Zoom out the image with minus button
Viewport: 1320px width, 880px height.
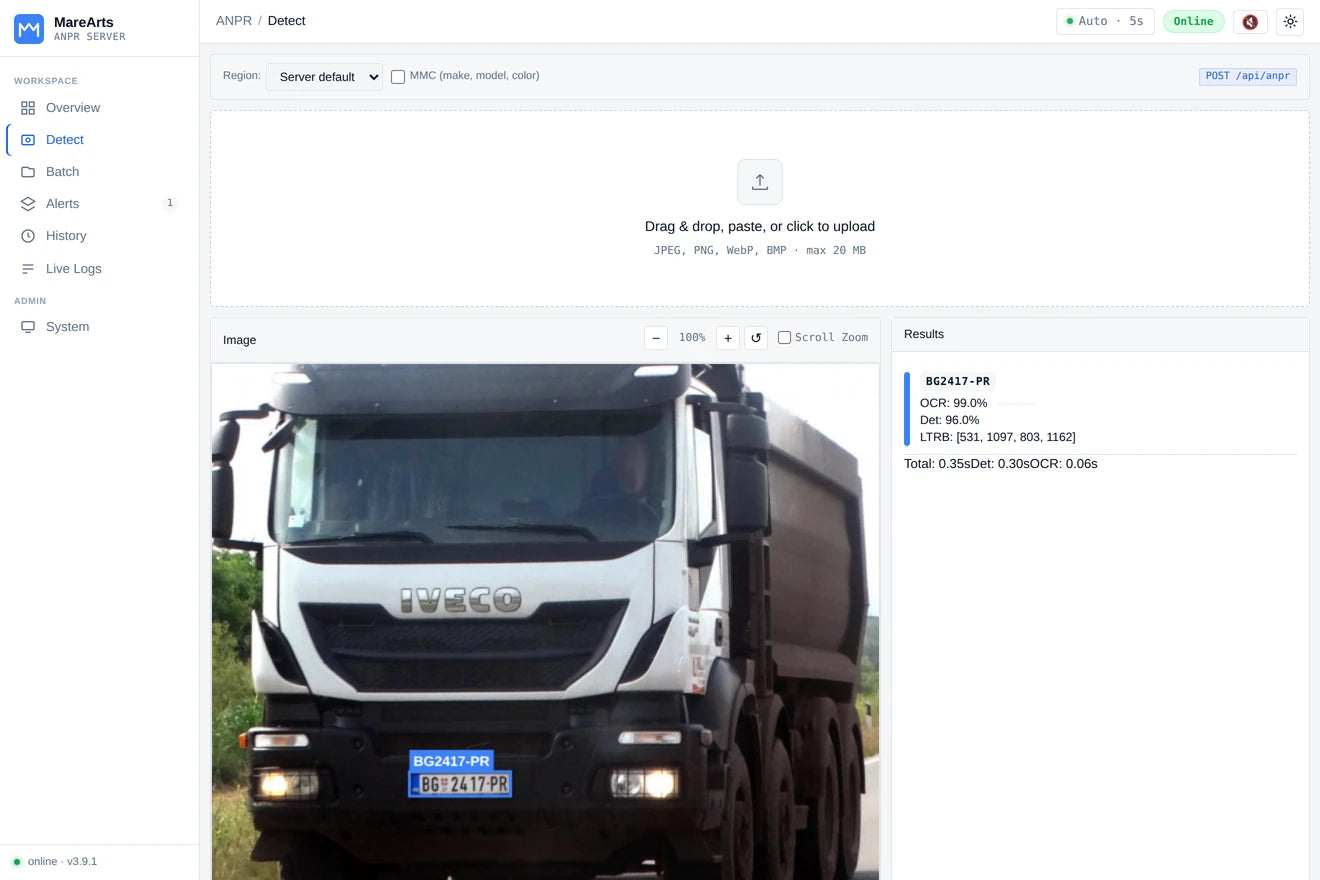(656, 338)
